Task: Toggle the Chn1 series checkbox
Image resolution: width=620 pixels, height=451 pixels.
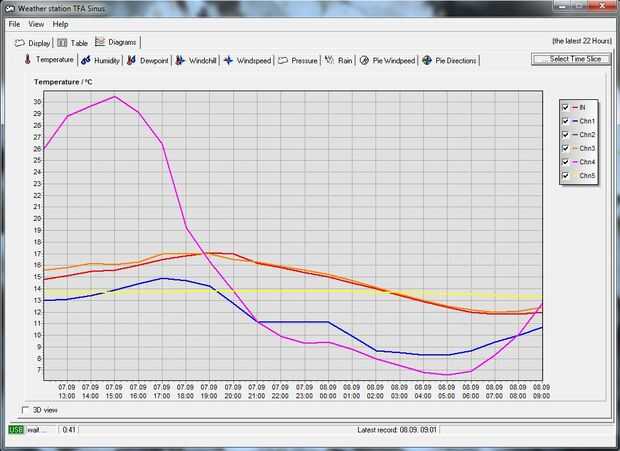Action: tap(565, 121)
